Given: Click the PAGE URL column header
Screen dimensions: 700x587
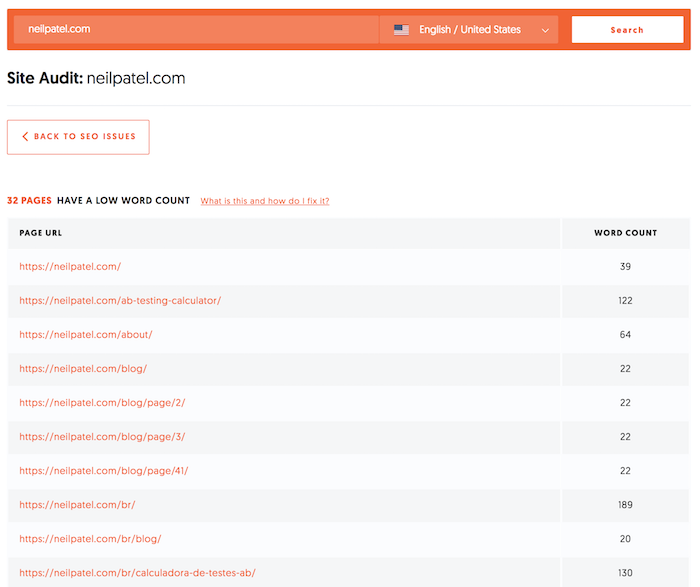Looking at the screenshot, I should 41,233.
